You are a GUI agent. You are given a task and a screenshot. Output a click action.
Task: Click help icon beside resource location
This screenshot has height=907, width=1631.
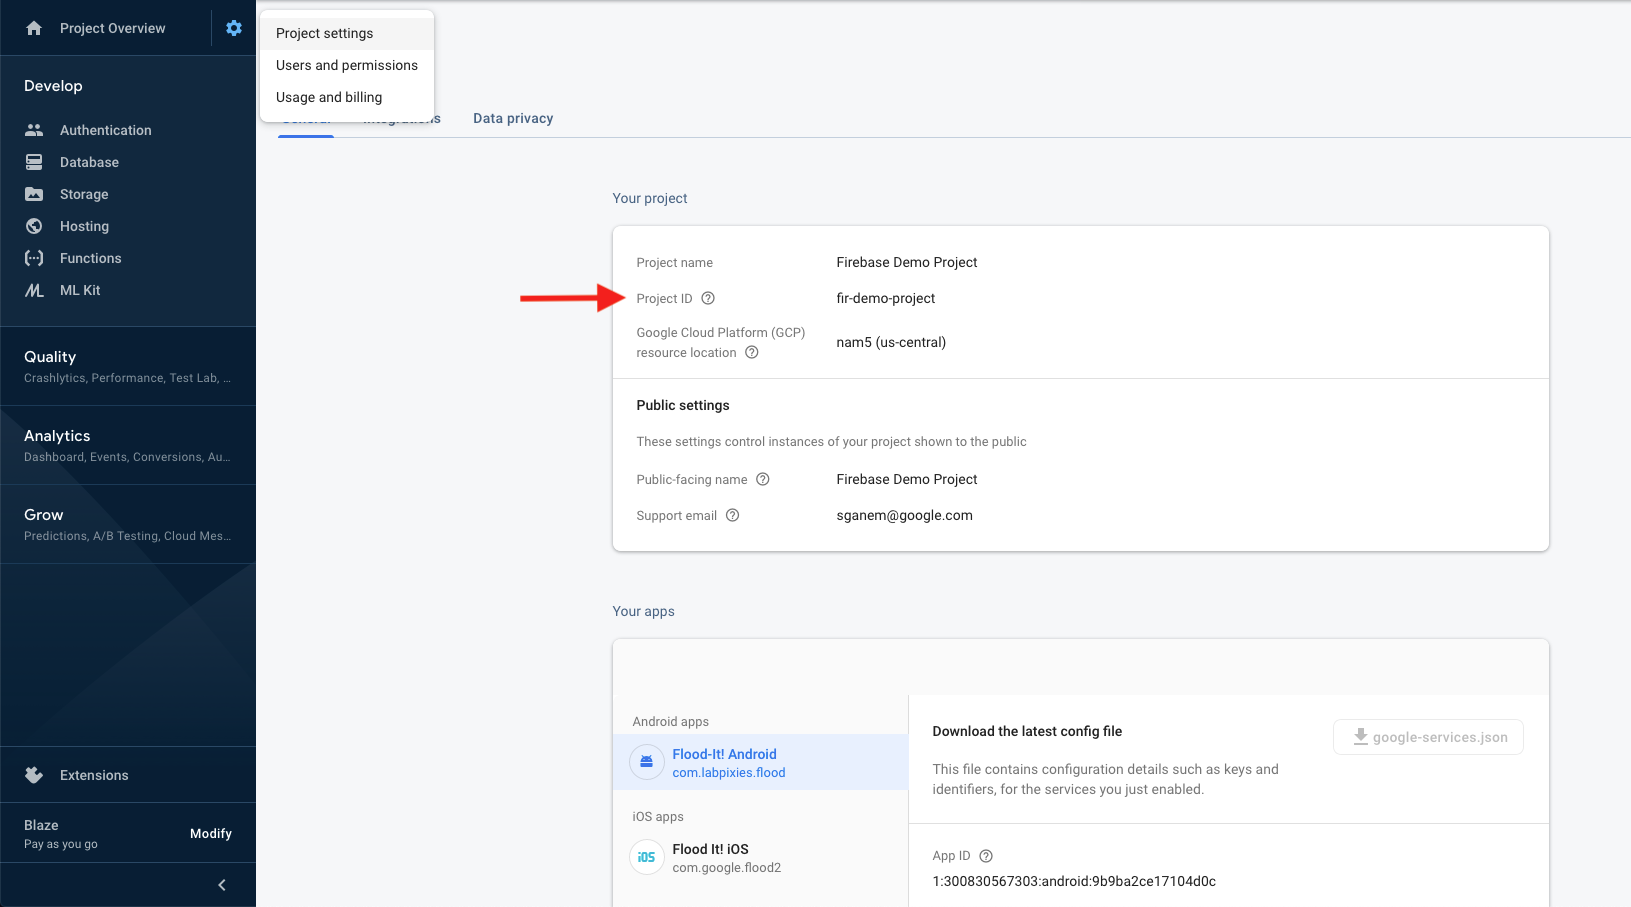tap(752, 352)
